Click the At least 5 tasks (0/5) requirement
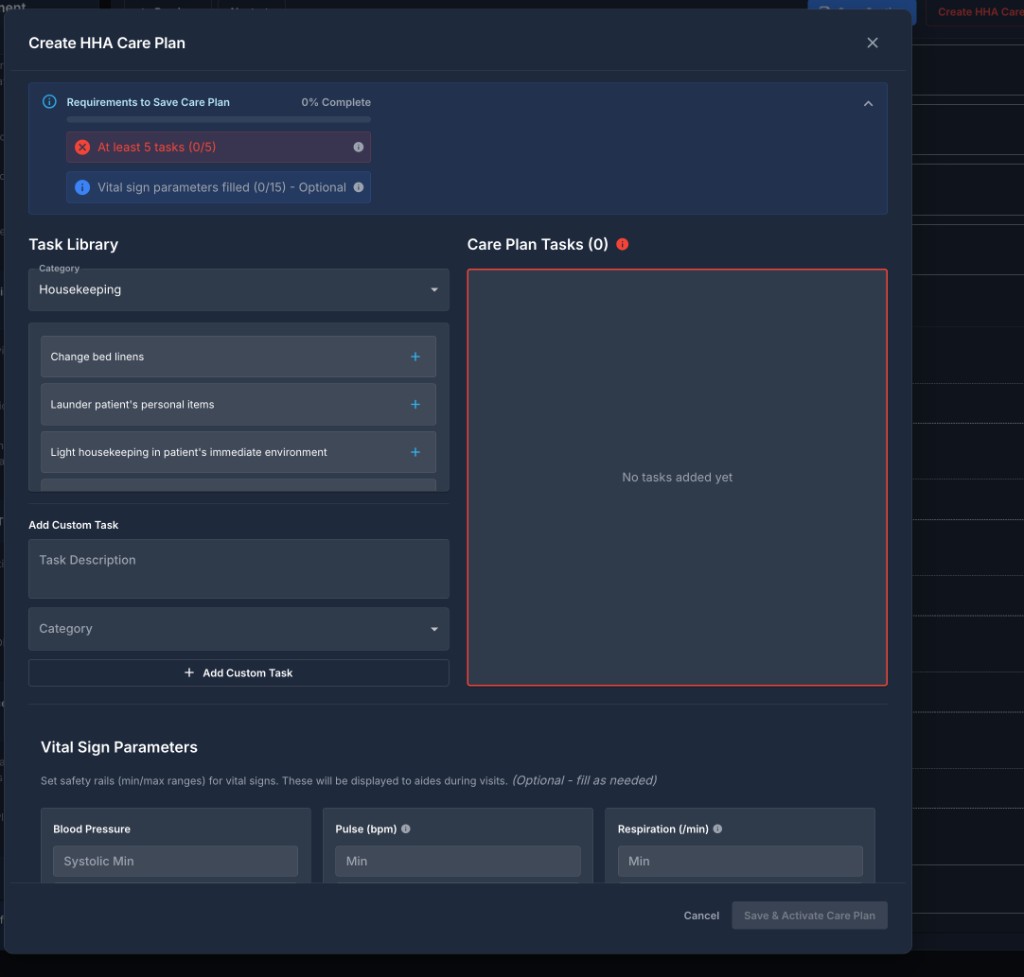Viewport: 1024px width, 977px height. [219, 147]
